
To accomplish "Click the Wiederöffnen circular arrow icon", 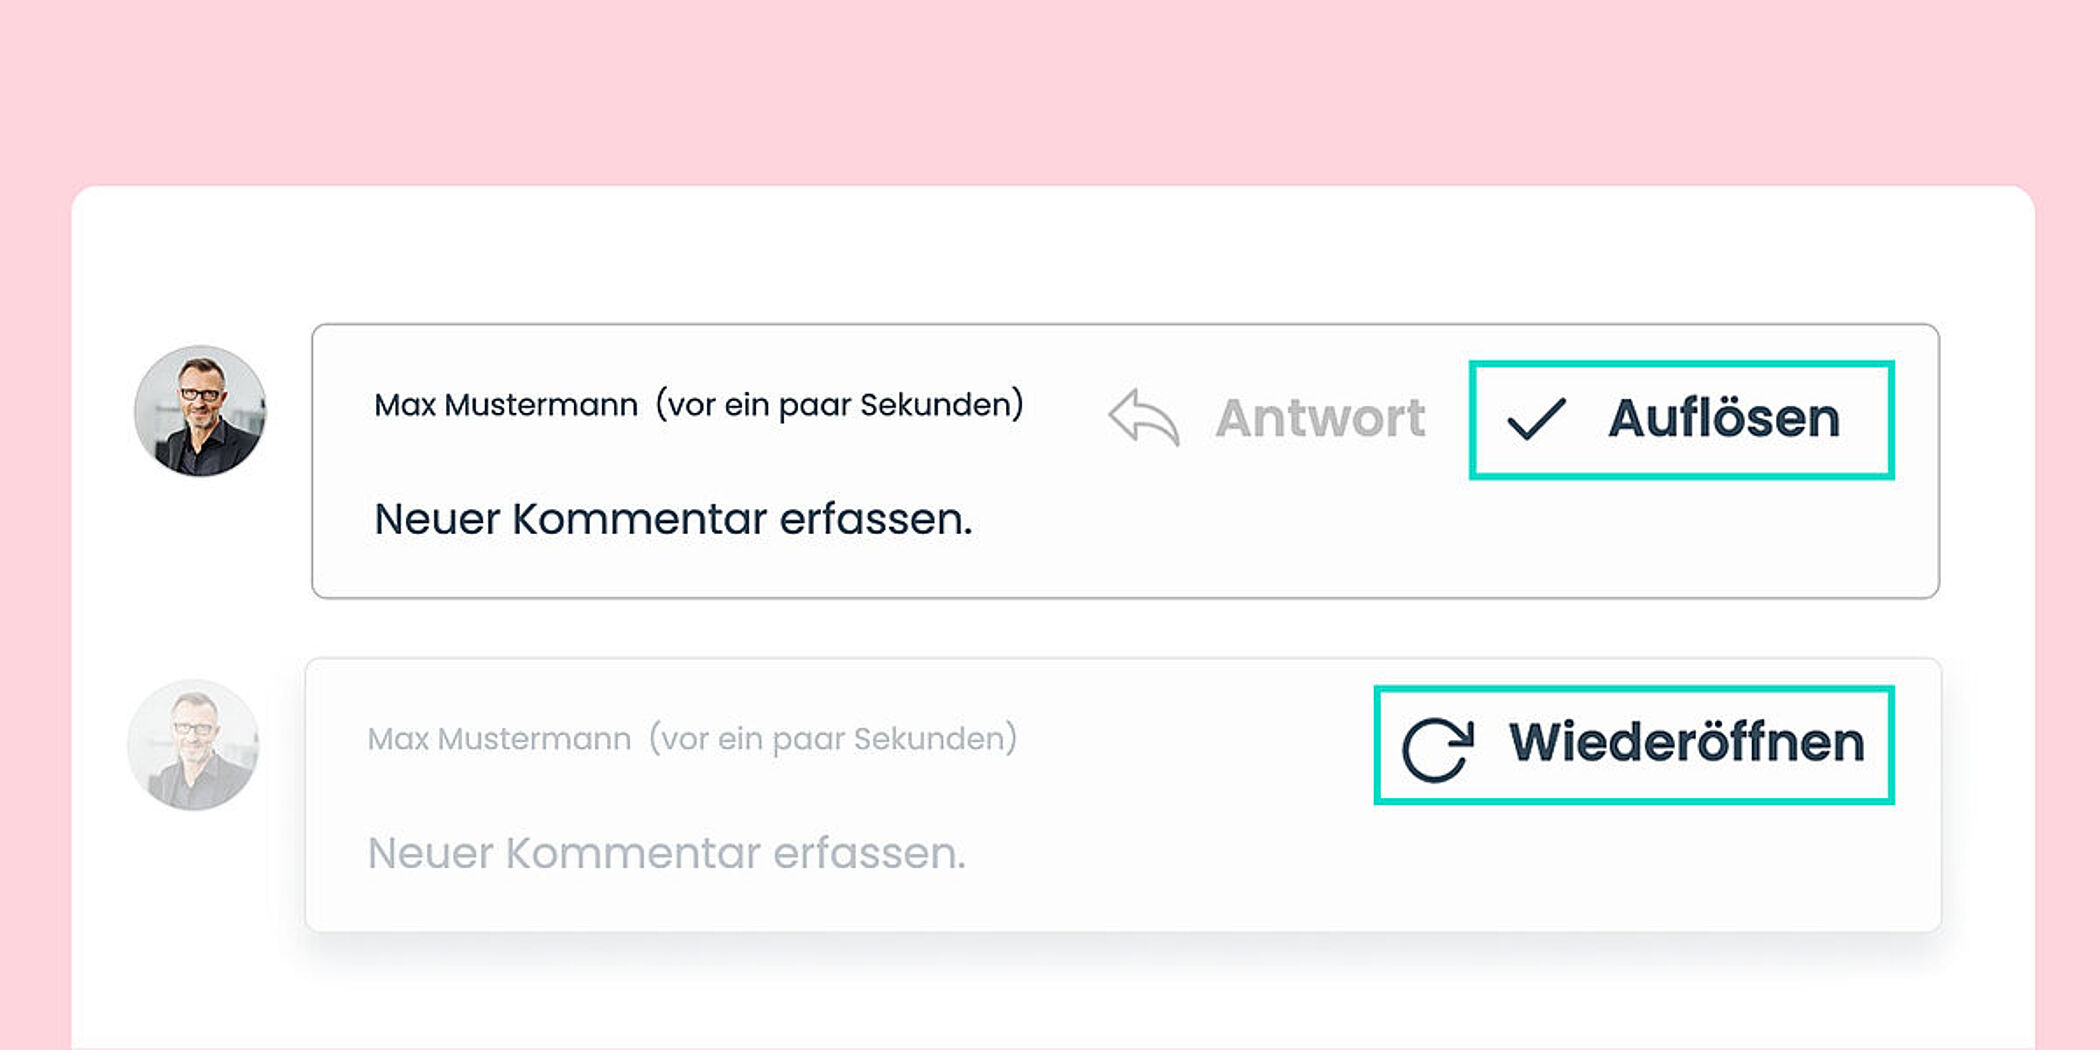I will [1437, 749].
